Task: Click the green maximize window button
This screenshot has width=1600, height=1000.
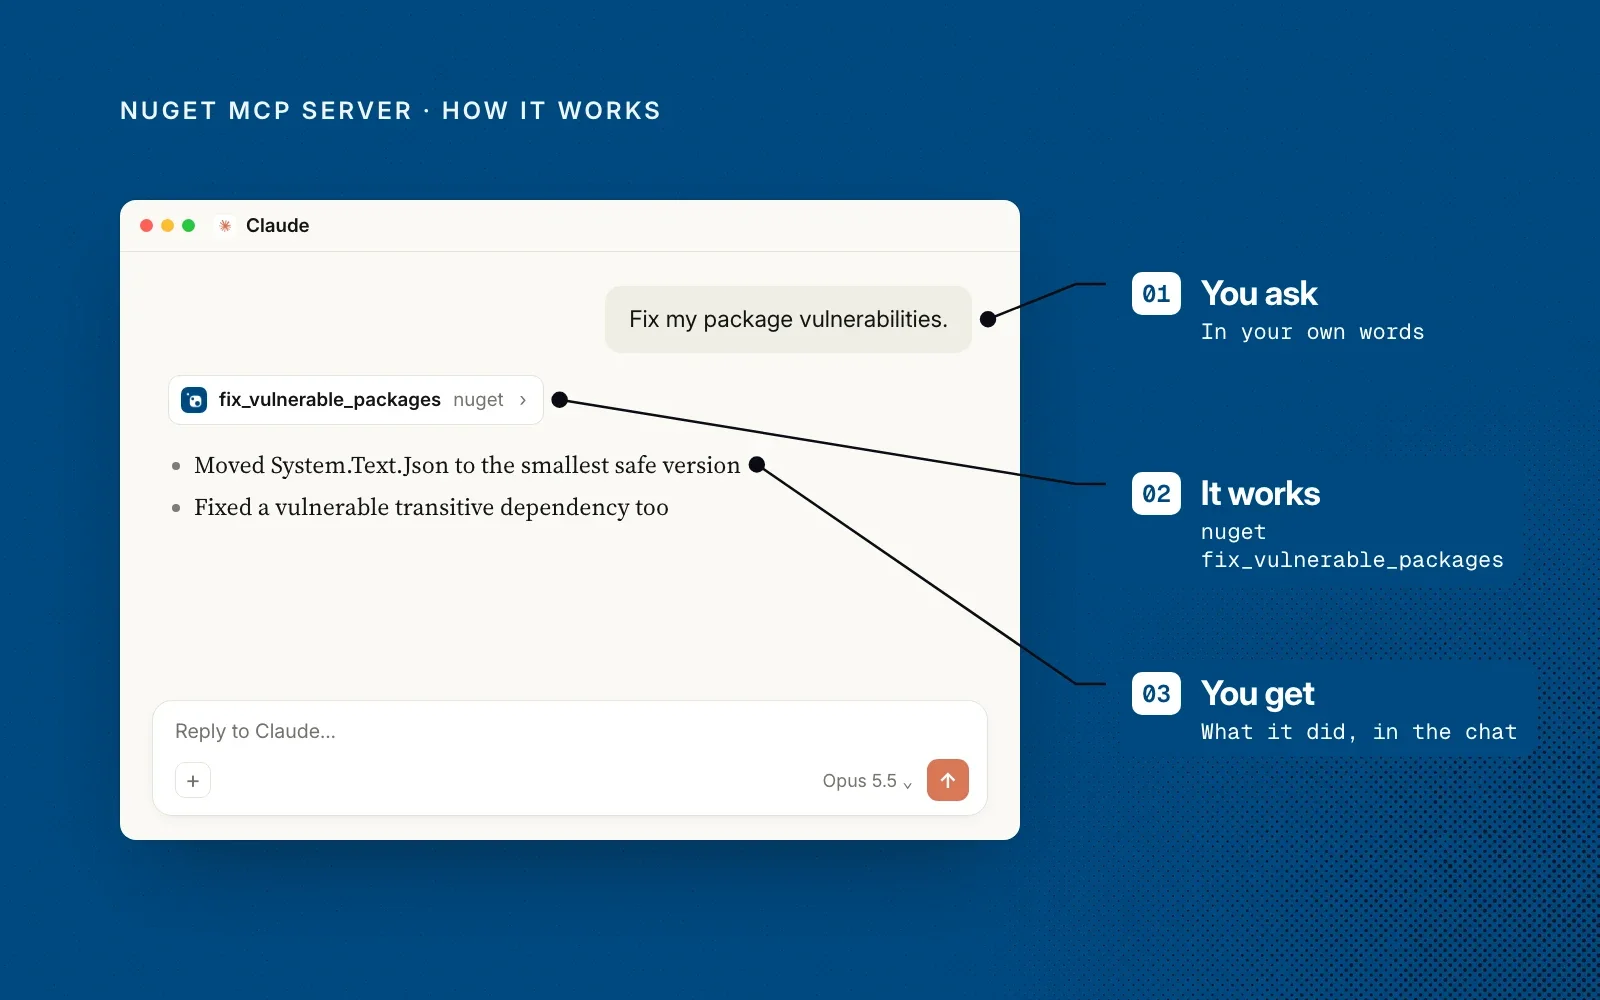Action: [188, 226]
